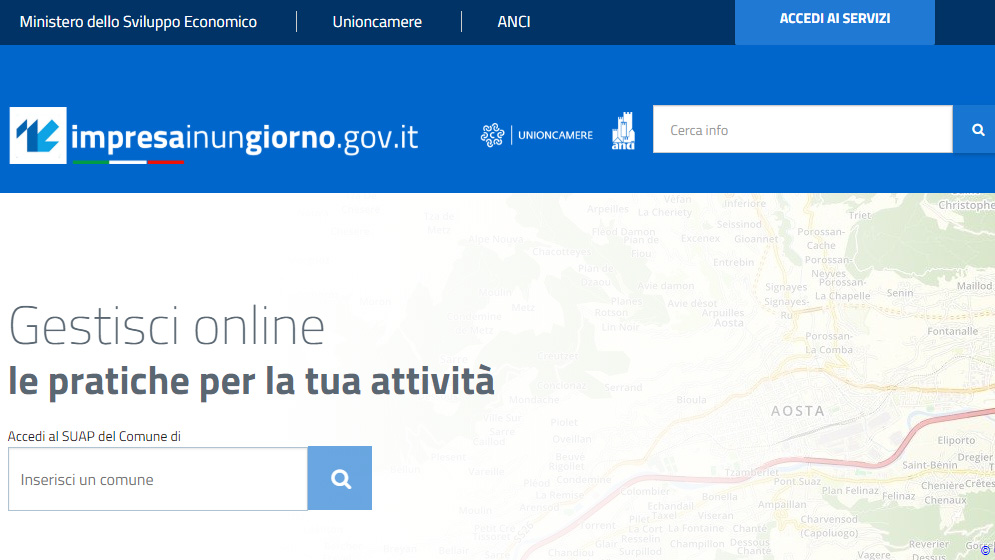Screen dimensions: 995x560
Task: Click the Gestisci online heading
Action: tap(167, 326)
